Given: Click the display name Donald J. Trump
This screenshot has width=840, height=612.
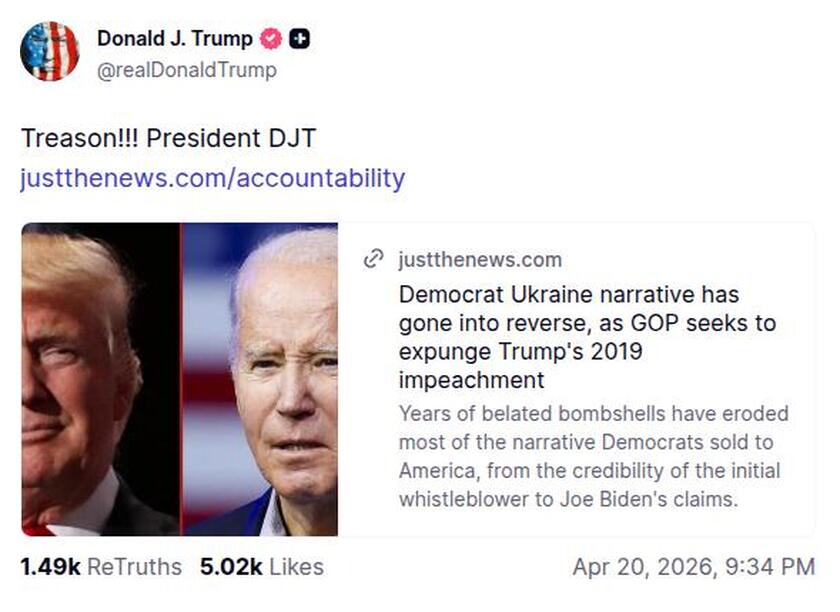Looking at the screenshot, I should point(176,38).
